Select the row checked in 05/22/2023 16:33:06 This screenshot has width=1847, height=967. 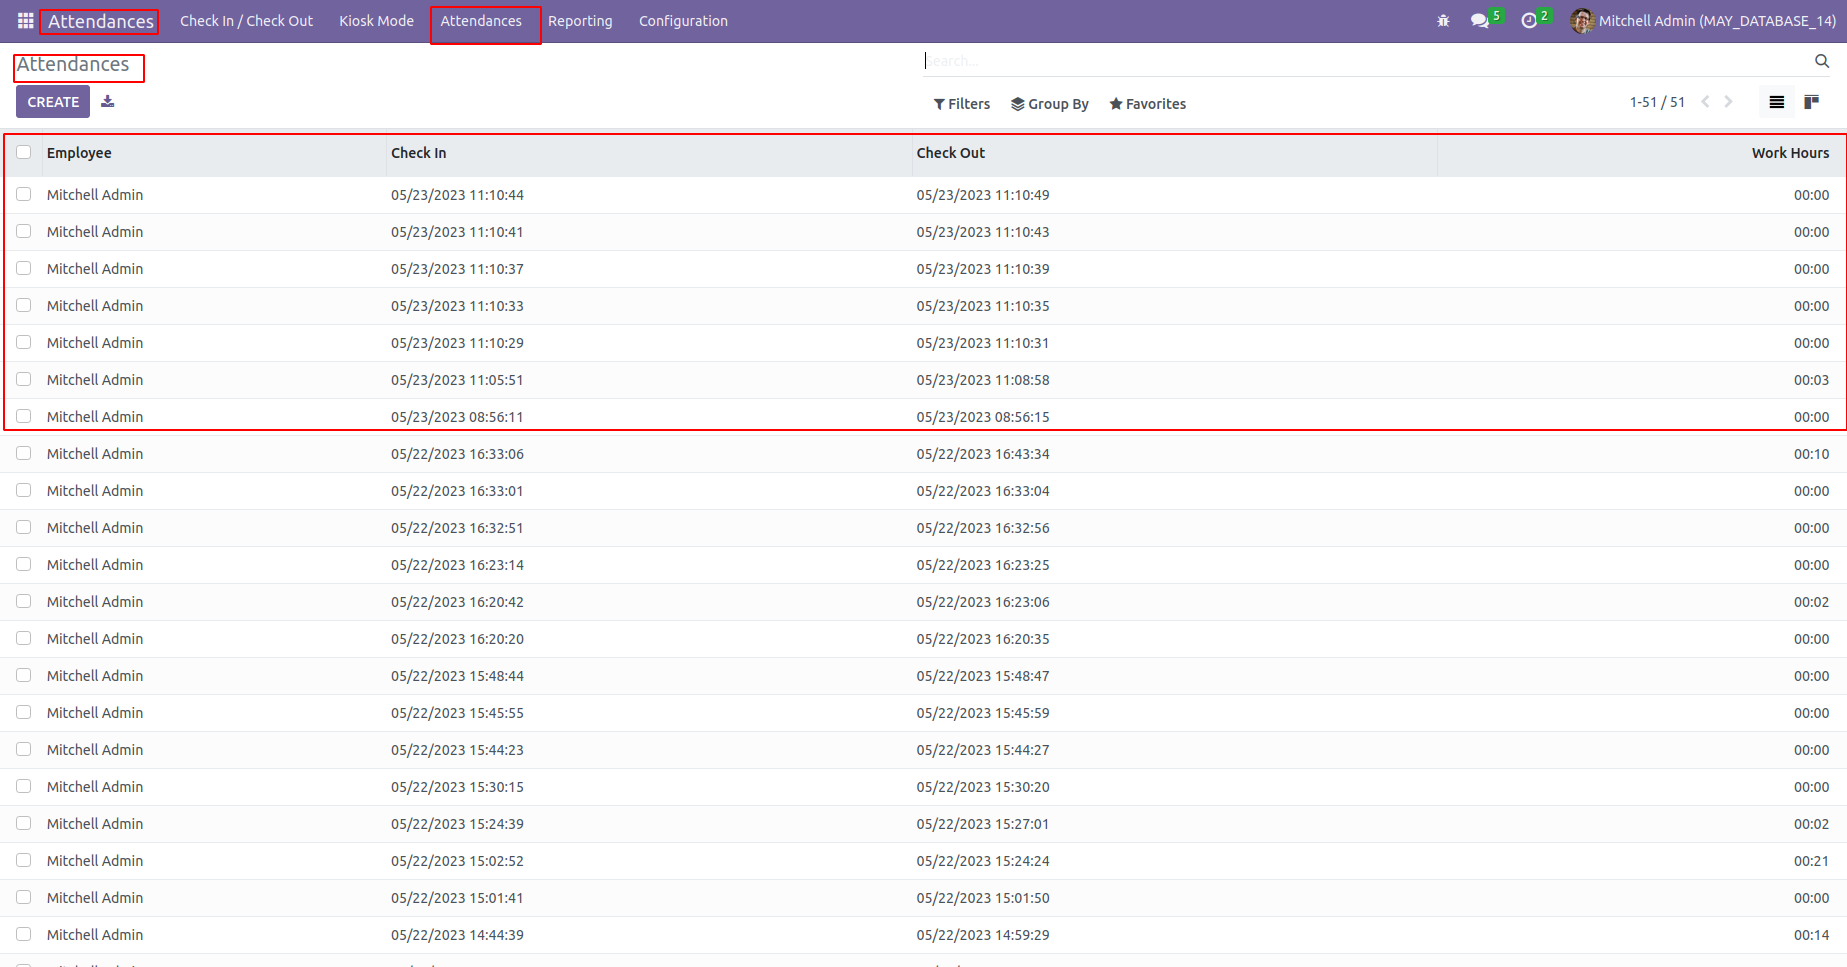[24, 454]
